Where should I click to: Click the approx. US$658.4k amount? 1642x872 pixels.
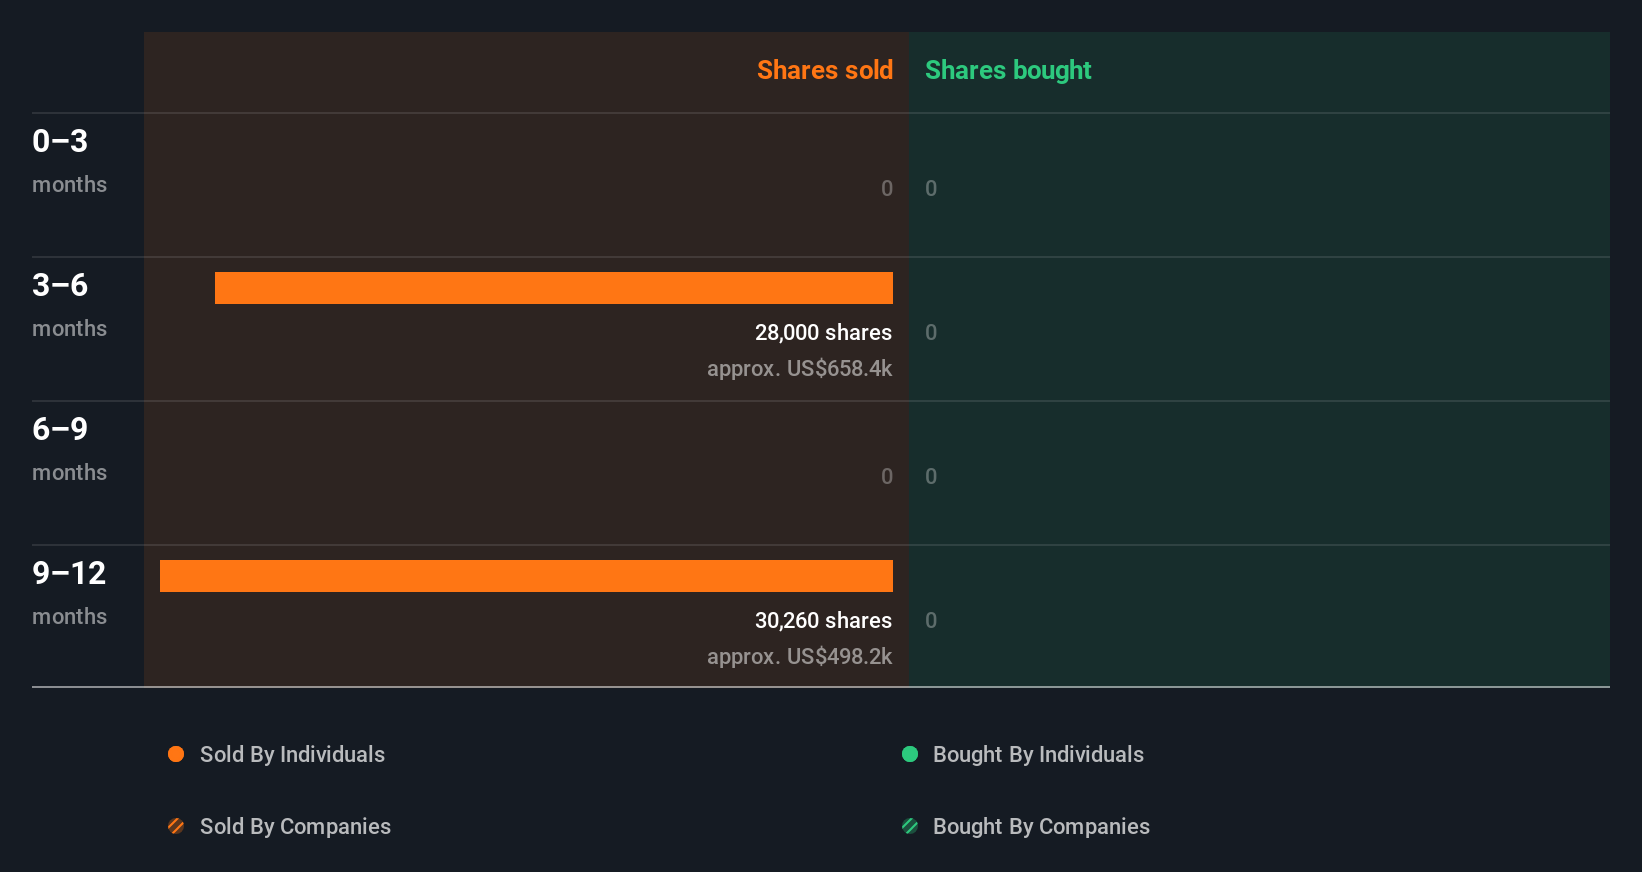(799, 368)
